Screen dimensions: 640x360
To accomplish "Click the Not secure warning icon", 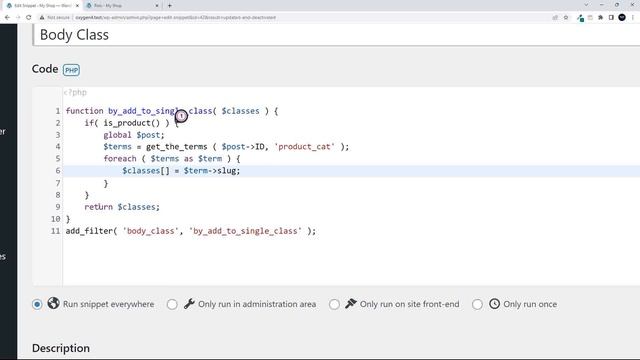I will [42, 18].
